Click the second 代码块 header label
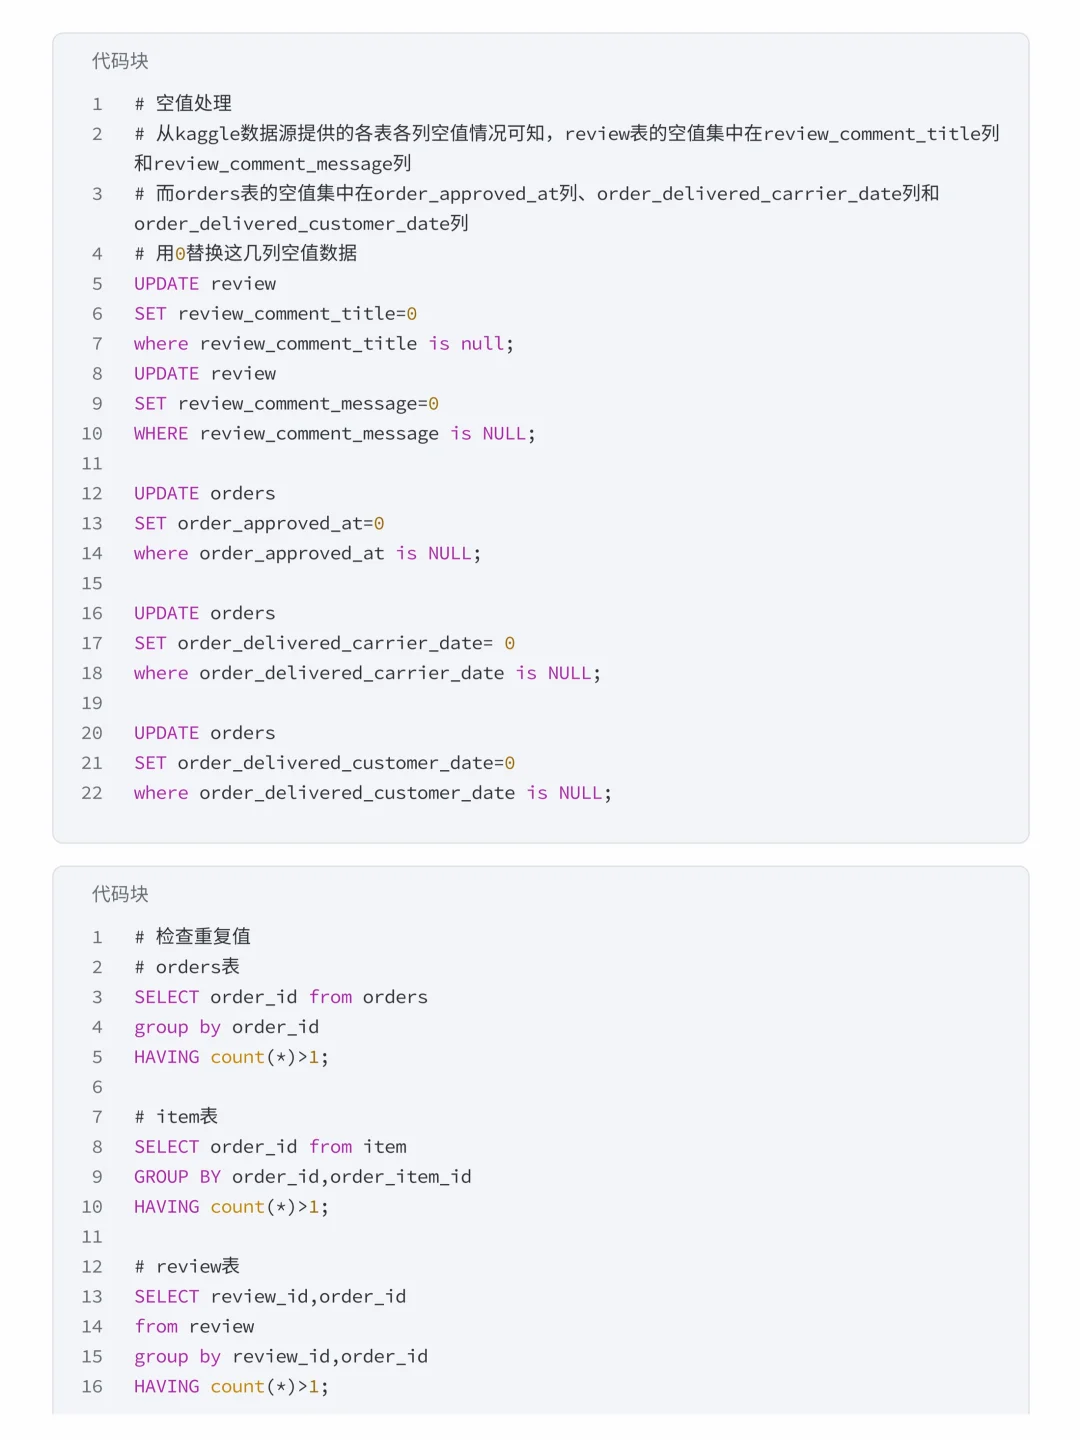This screenshot has height=1440, width=1080. (x=120, y=894)
